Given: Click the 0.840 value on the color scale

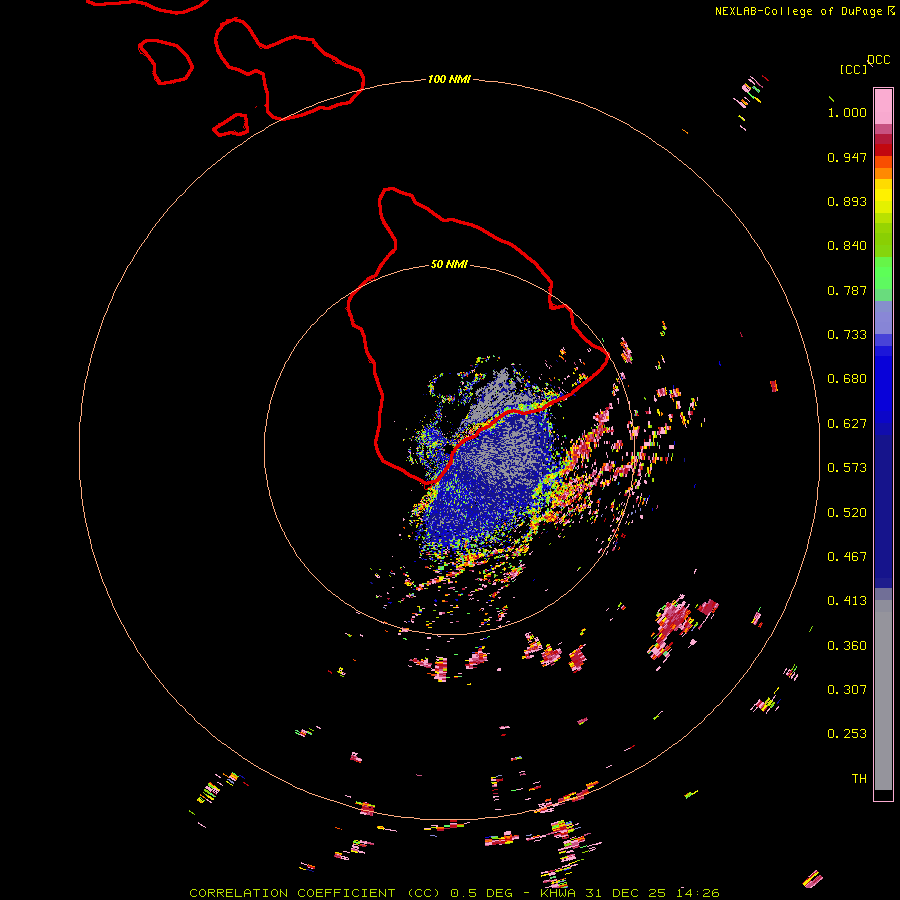Looking at the screenshot, I should tap(847, 246).
